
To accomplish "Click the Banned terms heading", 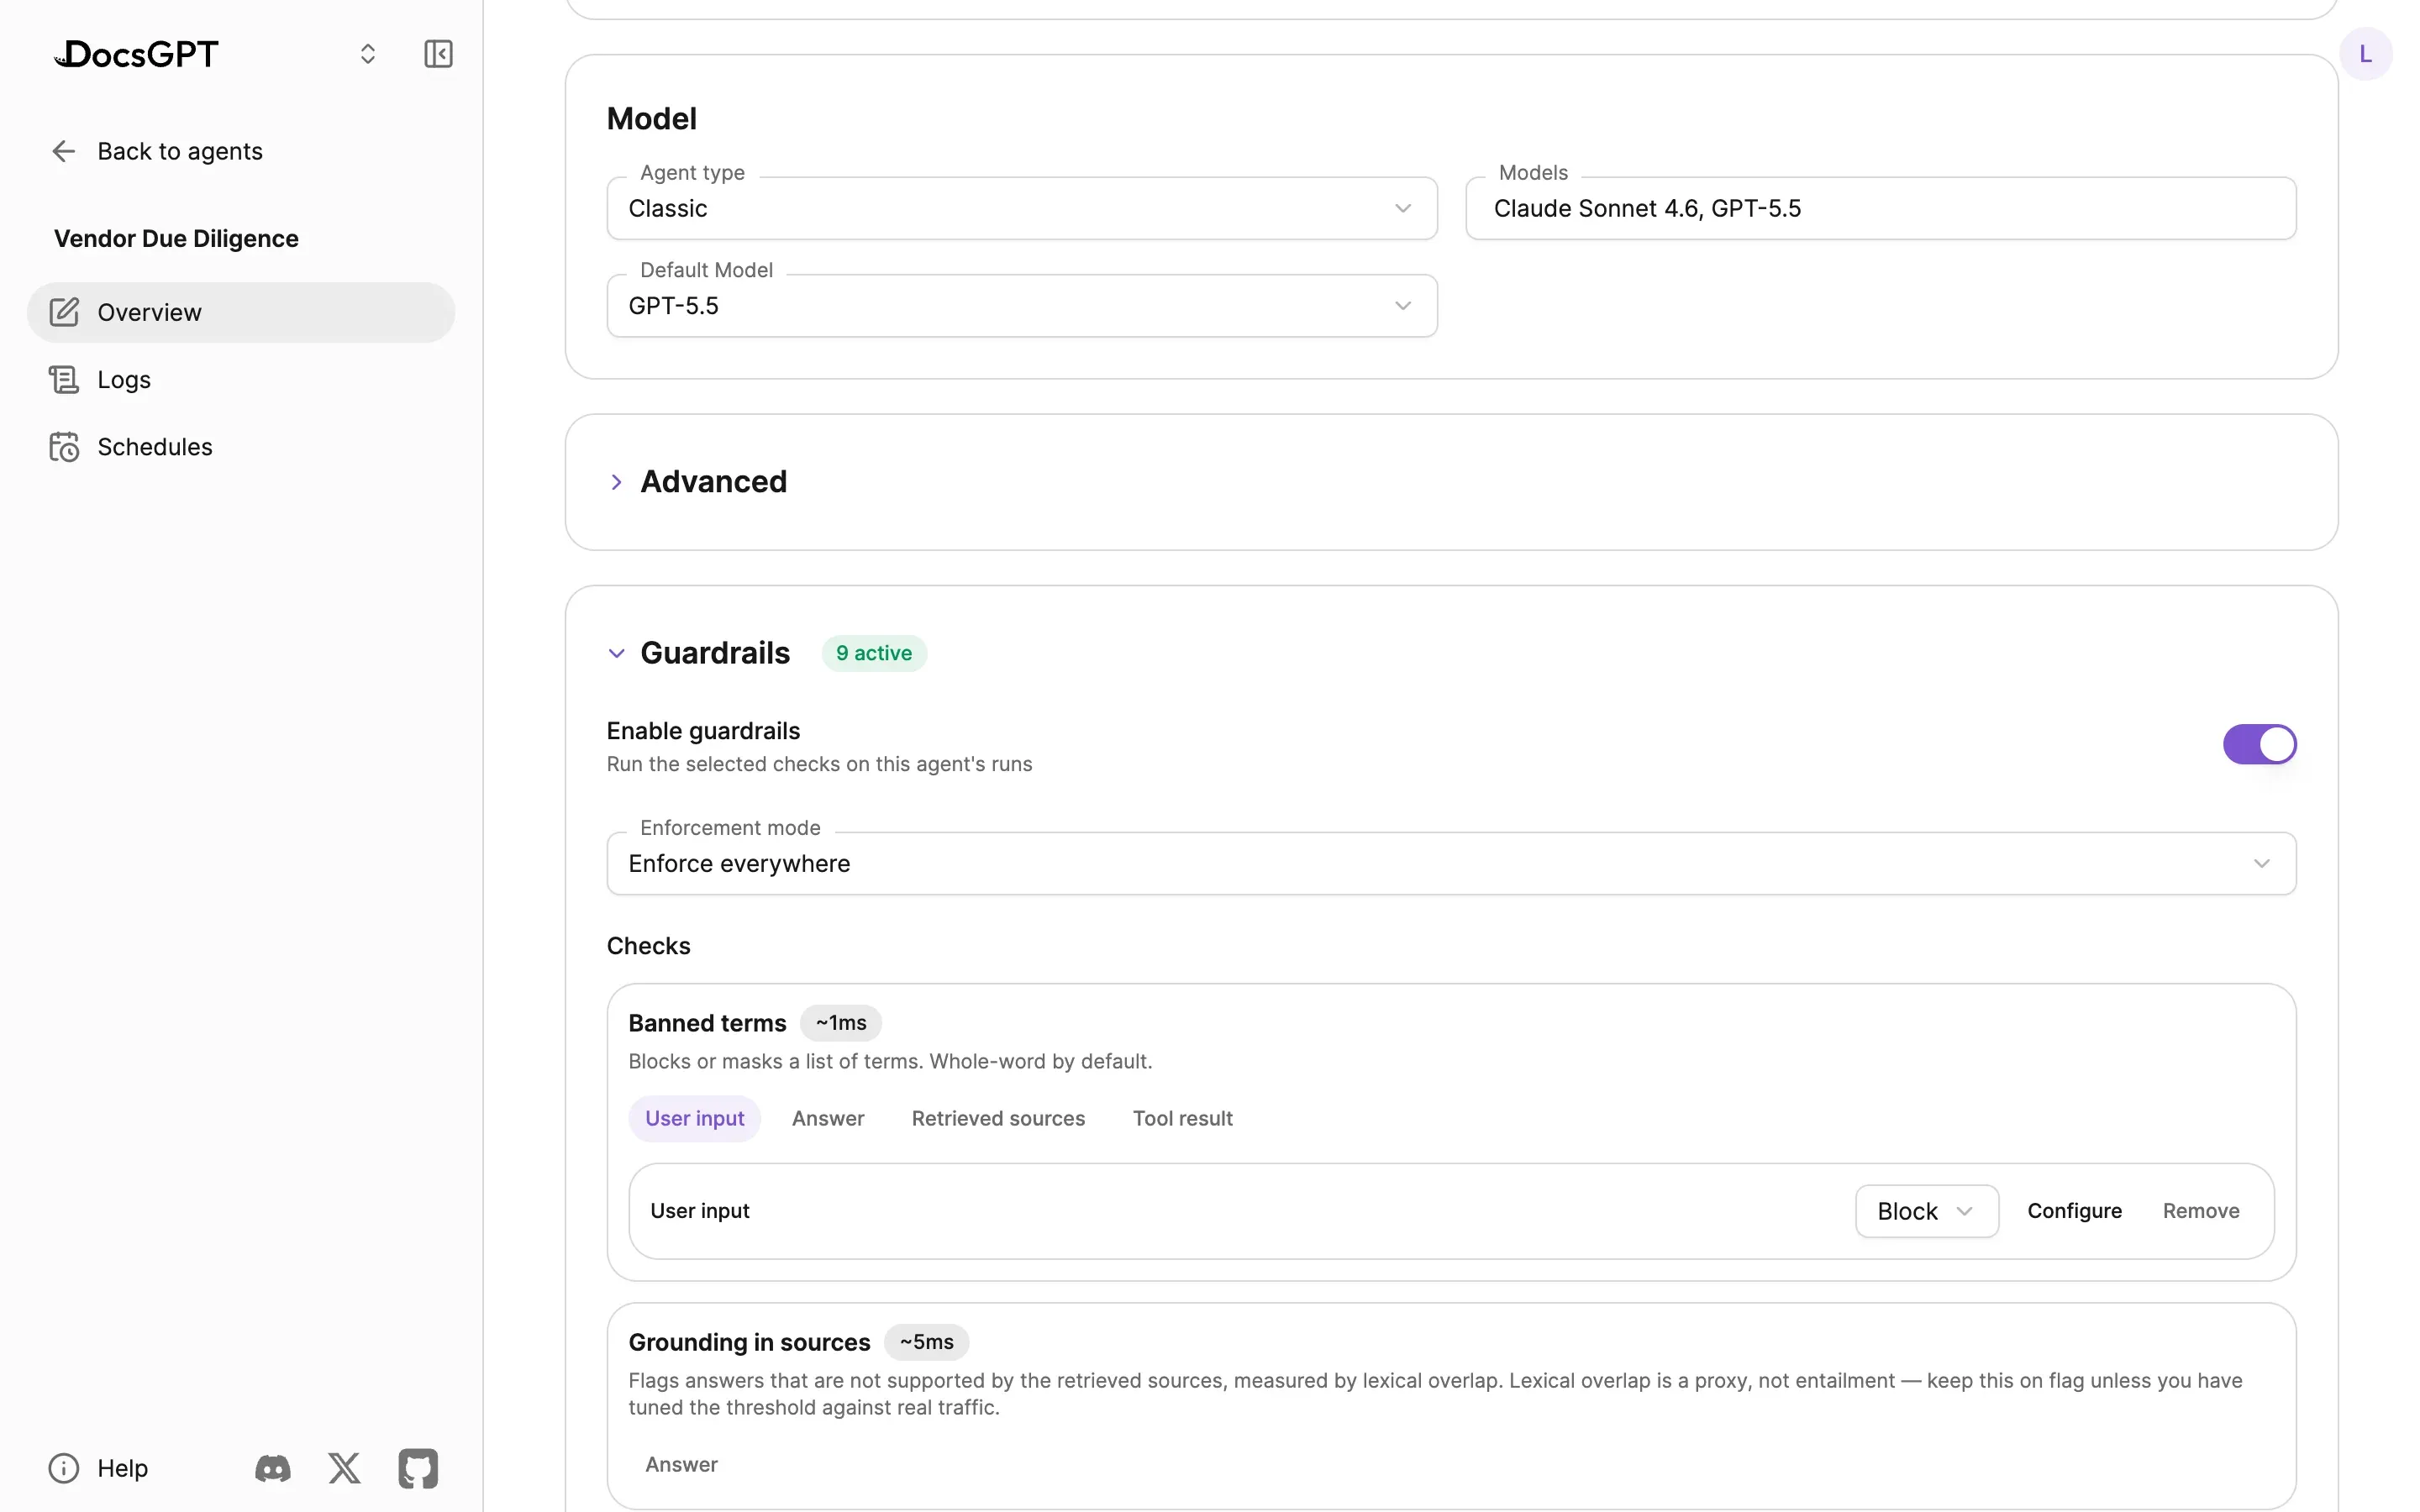I will click(707, 1023).
